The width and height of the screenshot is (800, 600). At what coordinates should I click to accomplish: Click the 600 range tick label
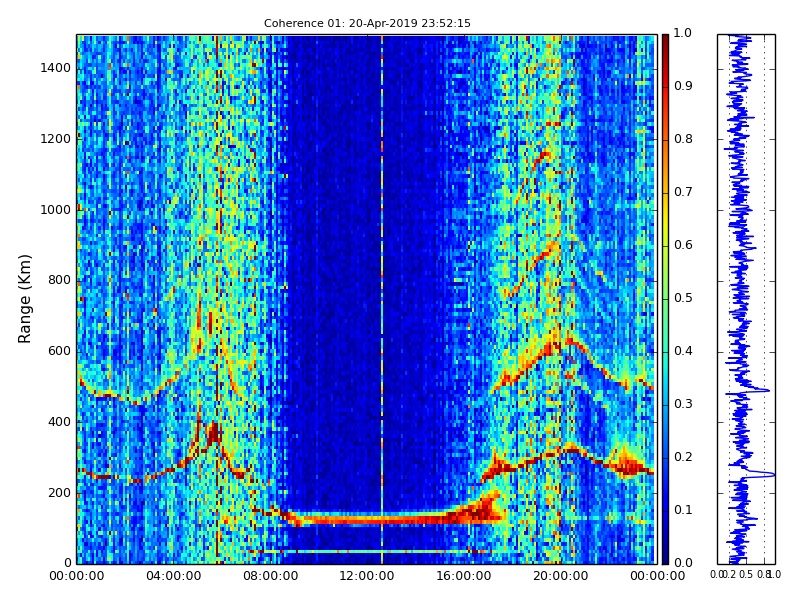59,351
